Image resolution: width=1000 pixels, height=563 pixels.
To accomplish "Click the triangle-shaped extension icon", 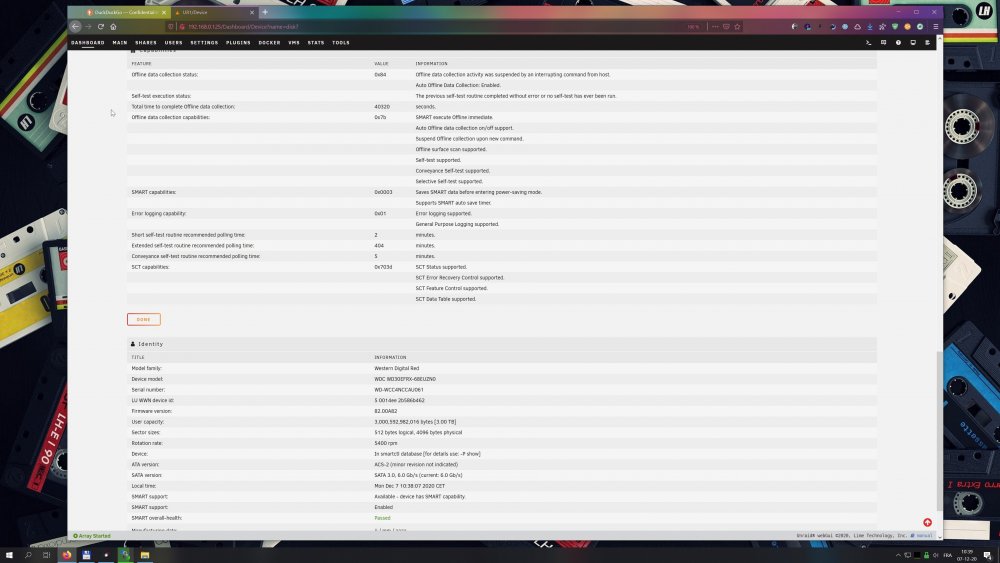I will click(857, 27).
